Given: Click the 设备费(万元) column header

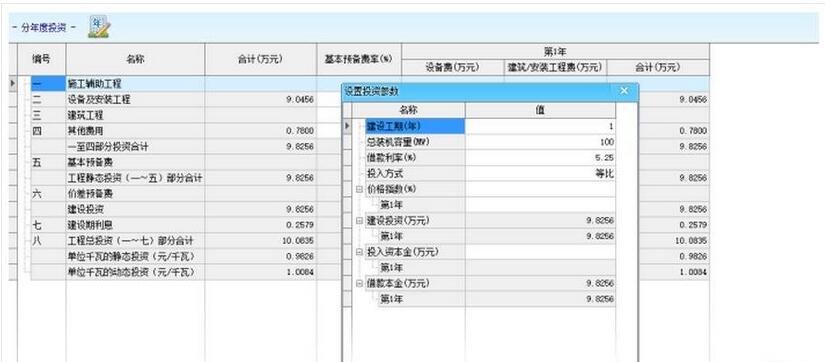Looking at the screenshot, I should tap(452, 67).
